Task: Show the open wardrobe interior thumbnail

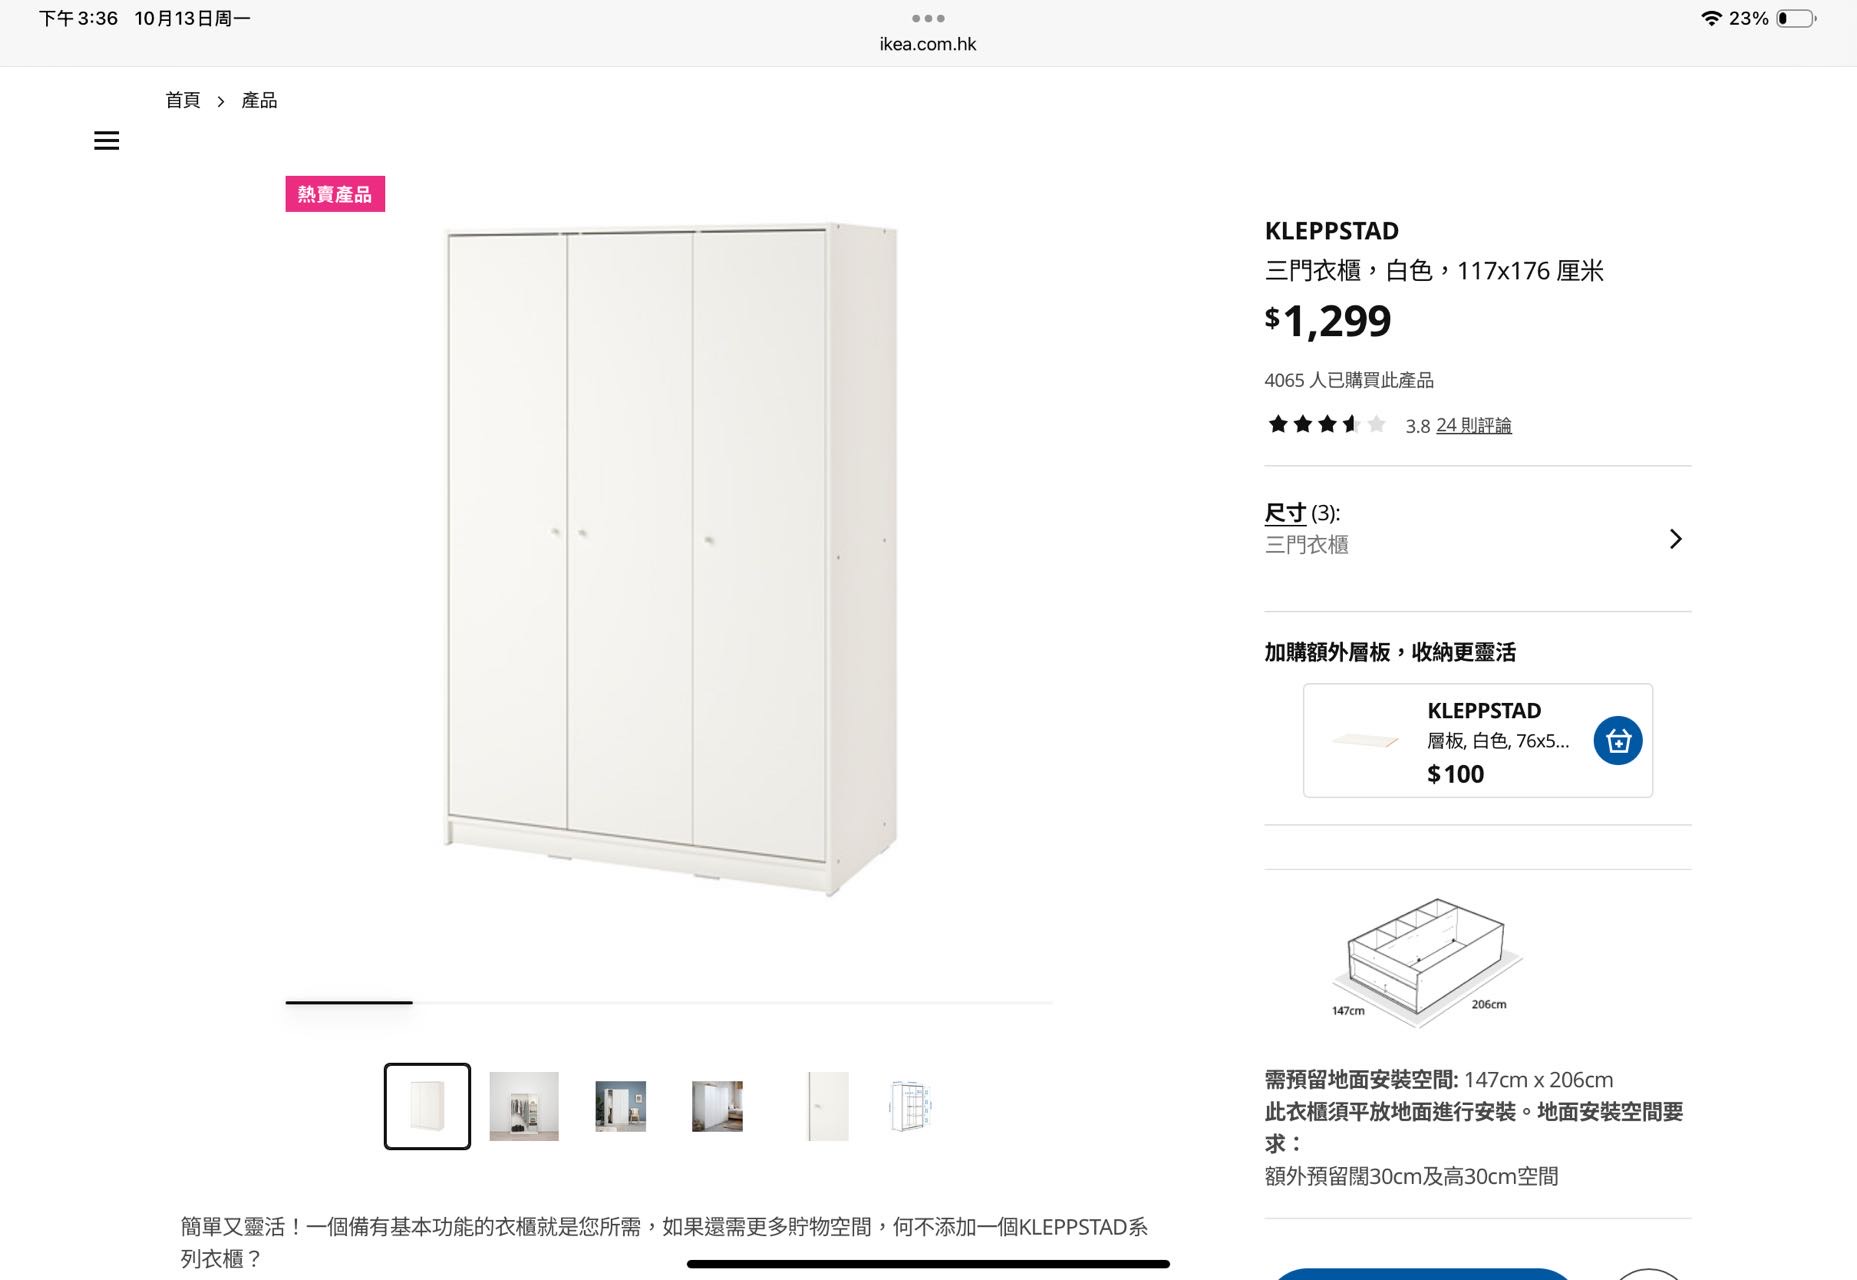Action: pos(524,1106)
